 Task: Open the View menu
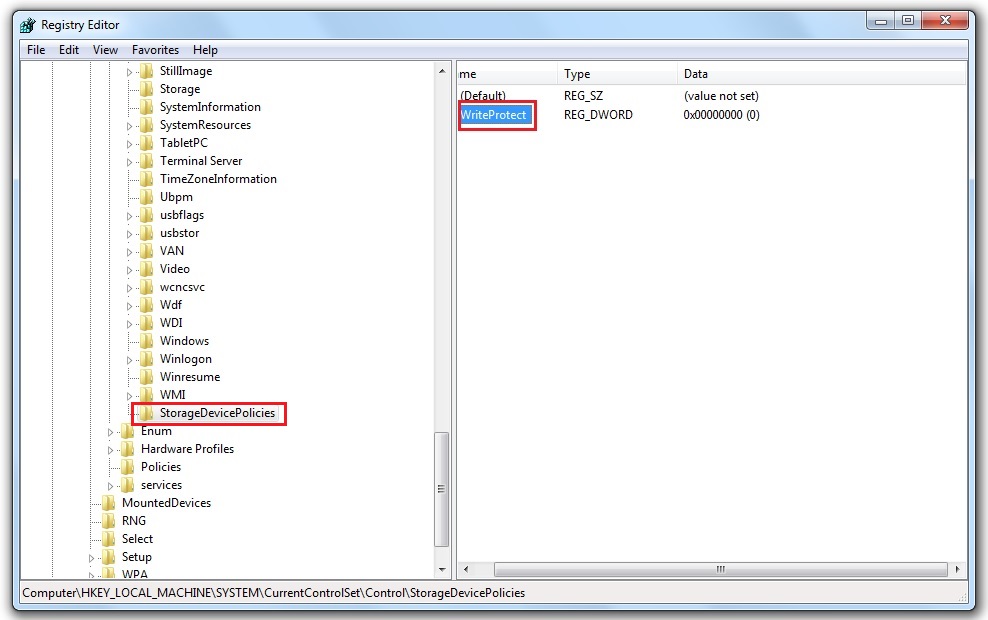pos(105,50)
